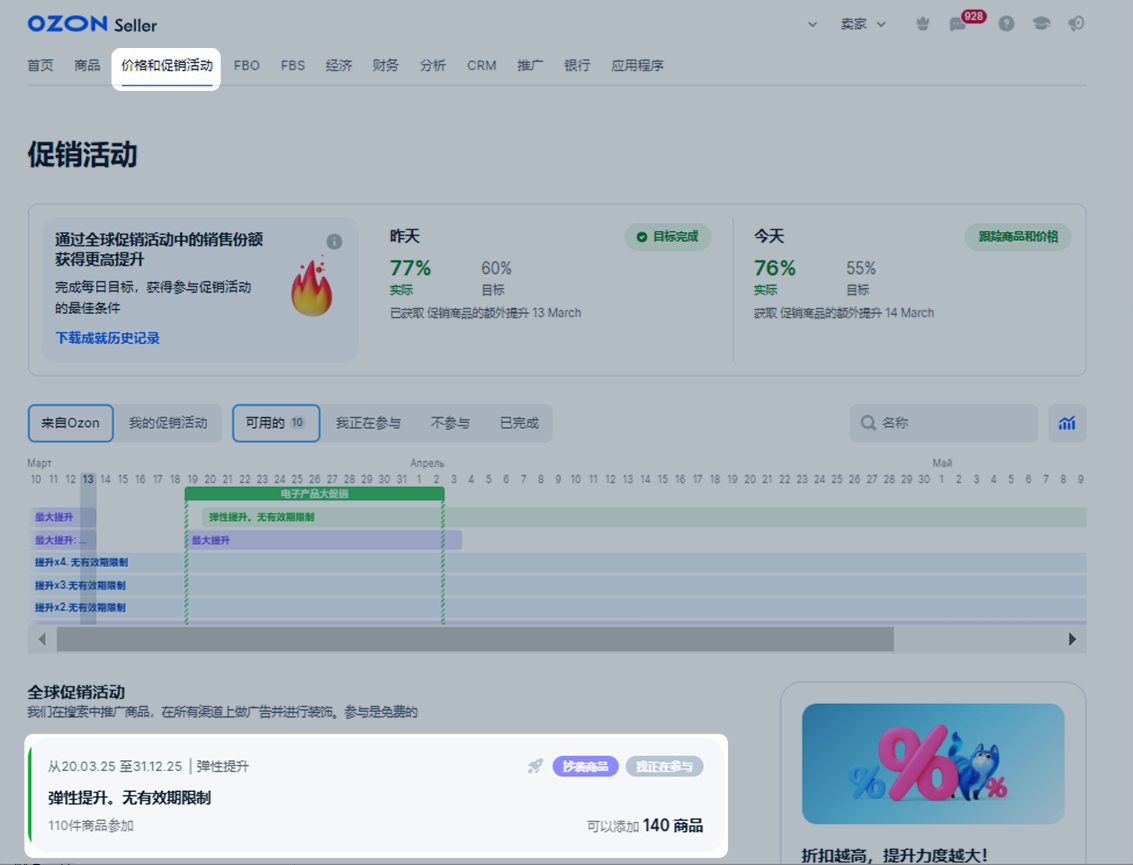The height and width of the screenshot is (865, 1133).
Task: Select the 来自Ozon toggle option
Action: click(x=70, y=423)
